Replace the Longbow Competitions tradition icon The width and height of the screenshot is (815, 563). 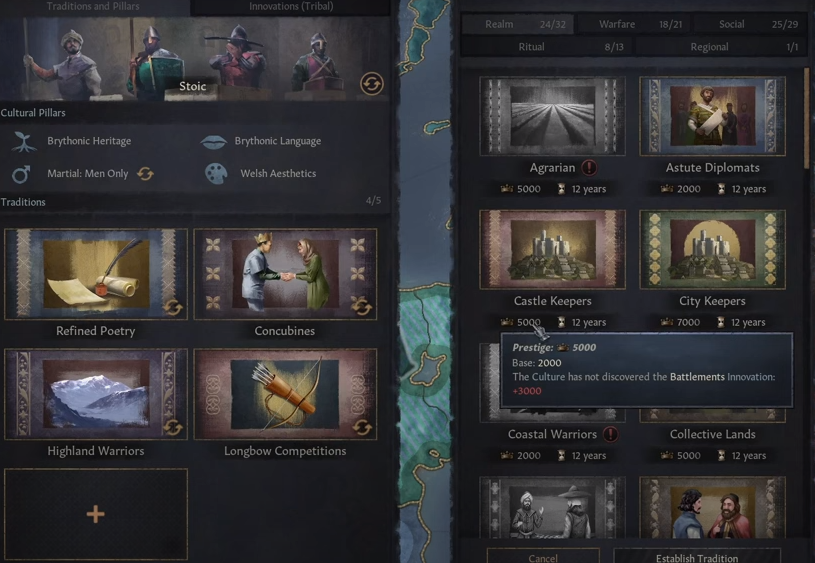click(362, 427)
